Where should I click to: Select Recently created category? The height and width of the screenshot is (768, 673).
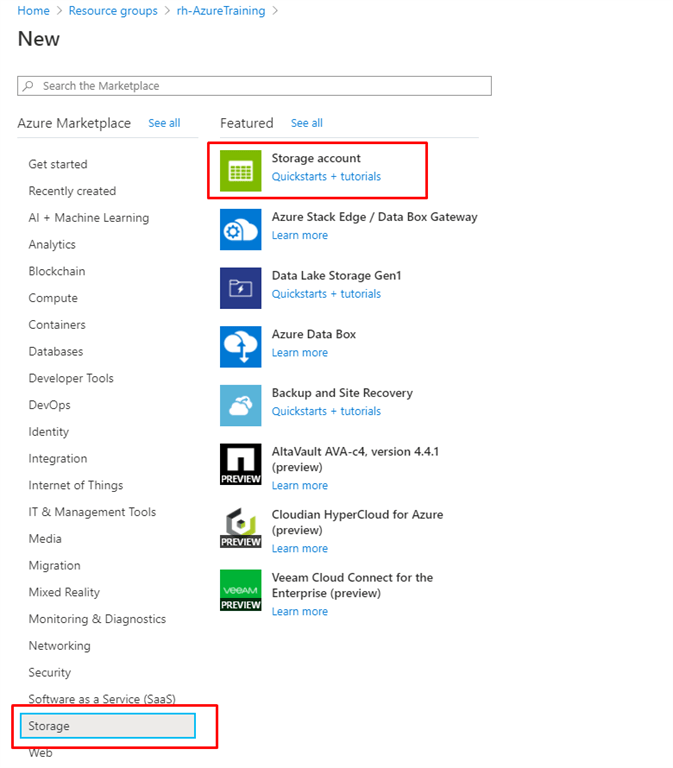tap(72, 191)
